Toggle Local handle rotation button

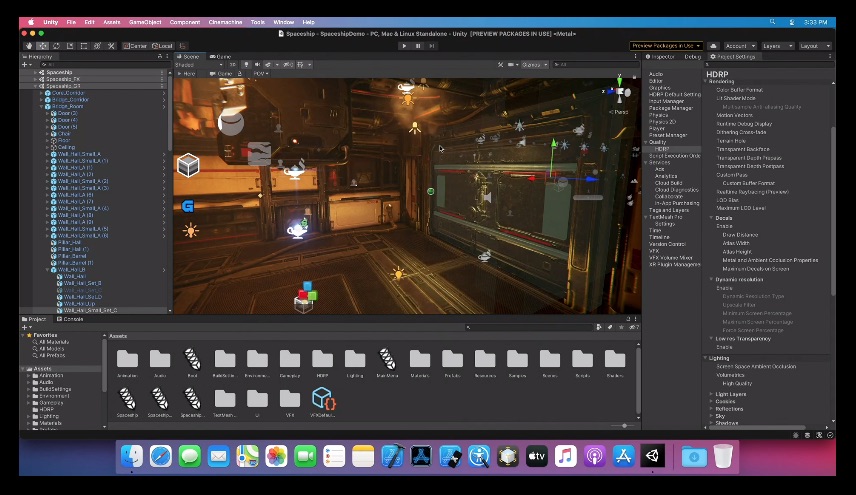[x=163, y=46]
